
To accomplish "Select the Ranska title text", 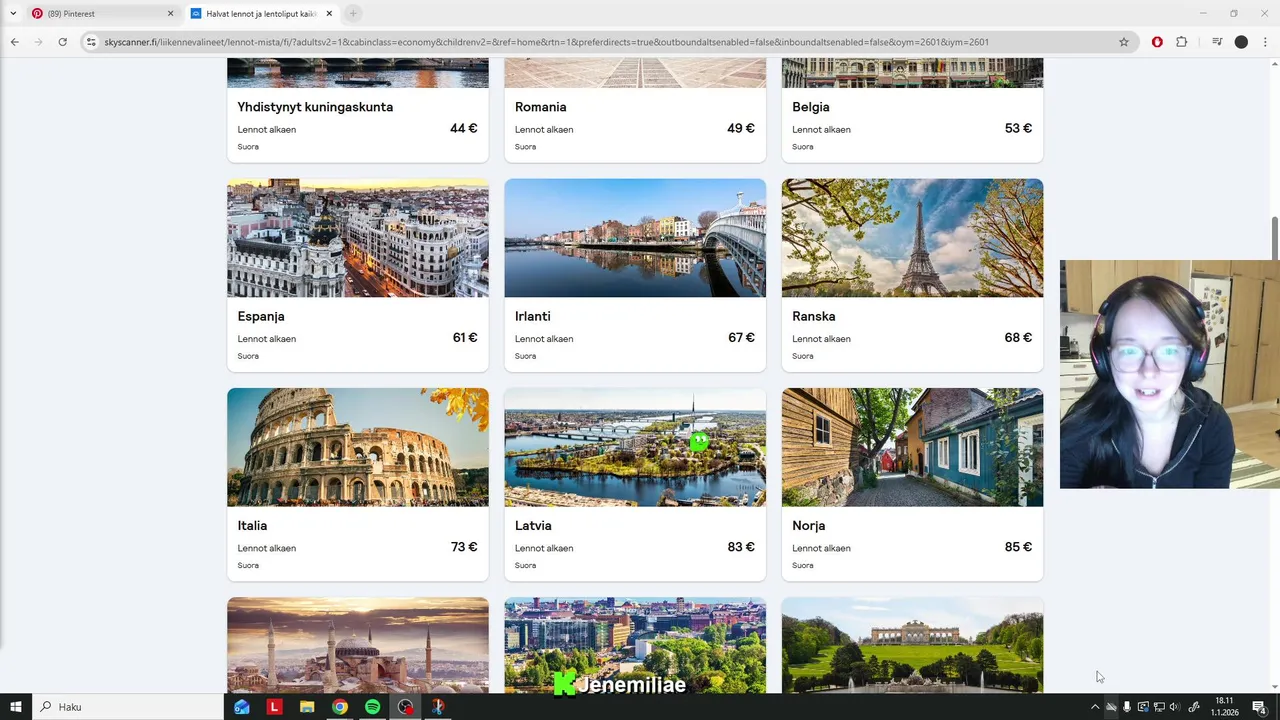I will pos(814,316).
